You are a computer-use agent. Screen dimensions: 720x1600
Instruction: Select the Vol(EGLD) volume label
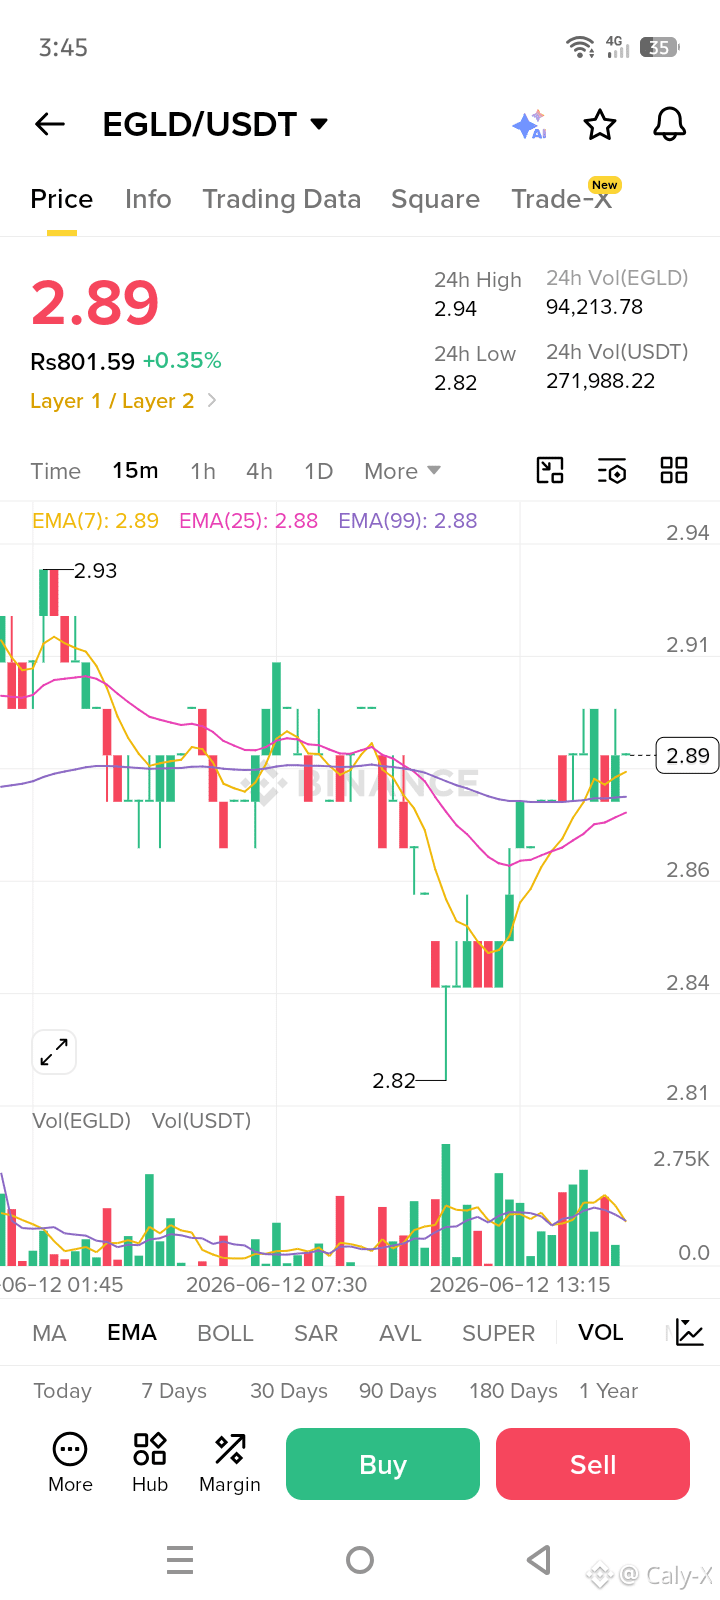pyautogui.click(x=82, y=1121)
